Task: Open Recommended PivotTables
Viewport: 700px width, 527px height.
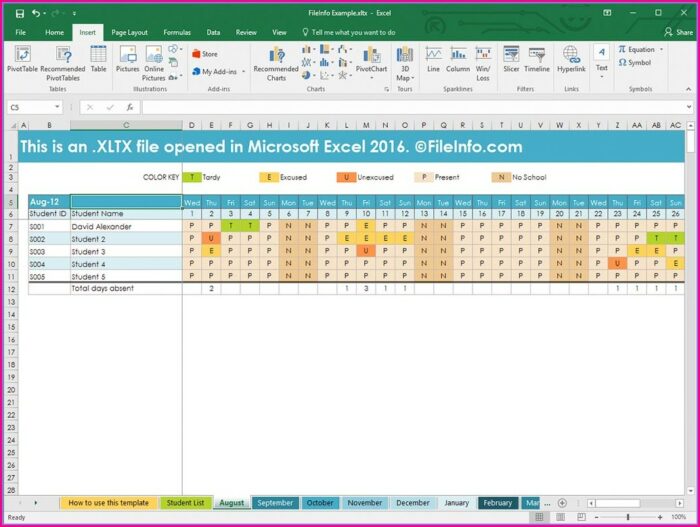Action: point(62,63)
